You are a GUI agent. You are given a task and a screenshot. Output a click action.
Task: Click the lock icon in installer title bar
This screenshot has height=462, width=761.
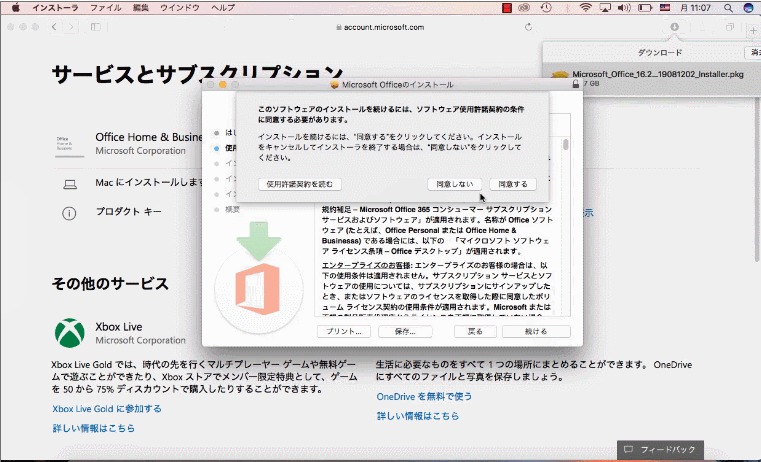tap(576, 84)
